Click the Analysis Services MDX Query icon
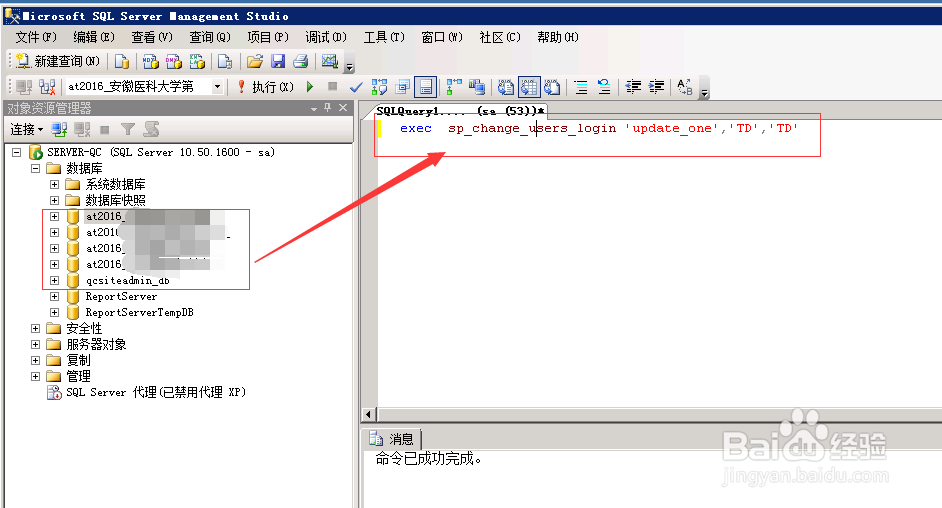Image resolution: width=942 pixels, height=508 pixels. 150,61
